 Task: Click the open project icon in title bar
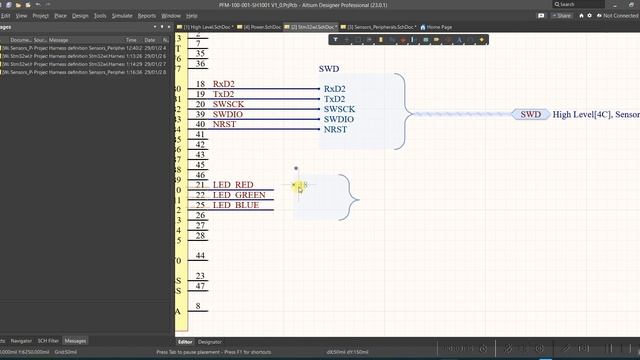pos(28,5)
